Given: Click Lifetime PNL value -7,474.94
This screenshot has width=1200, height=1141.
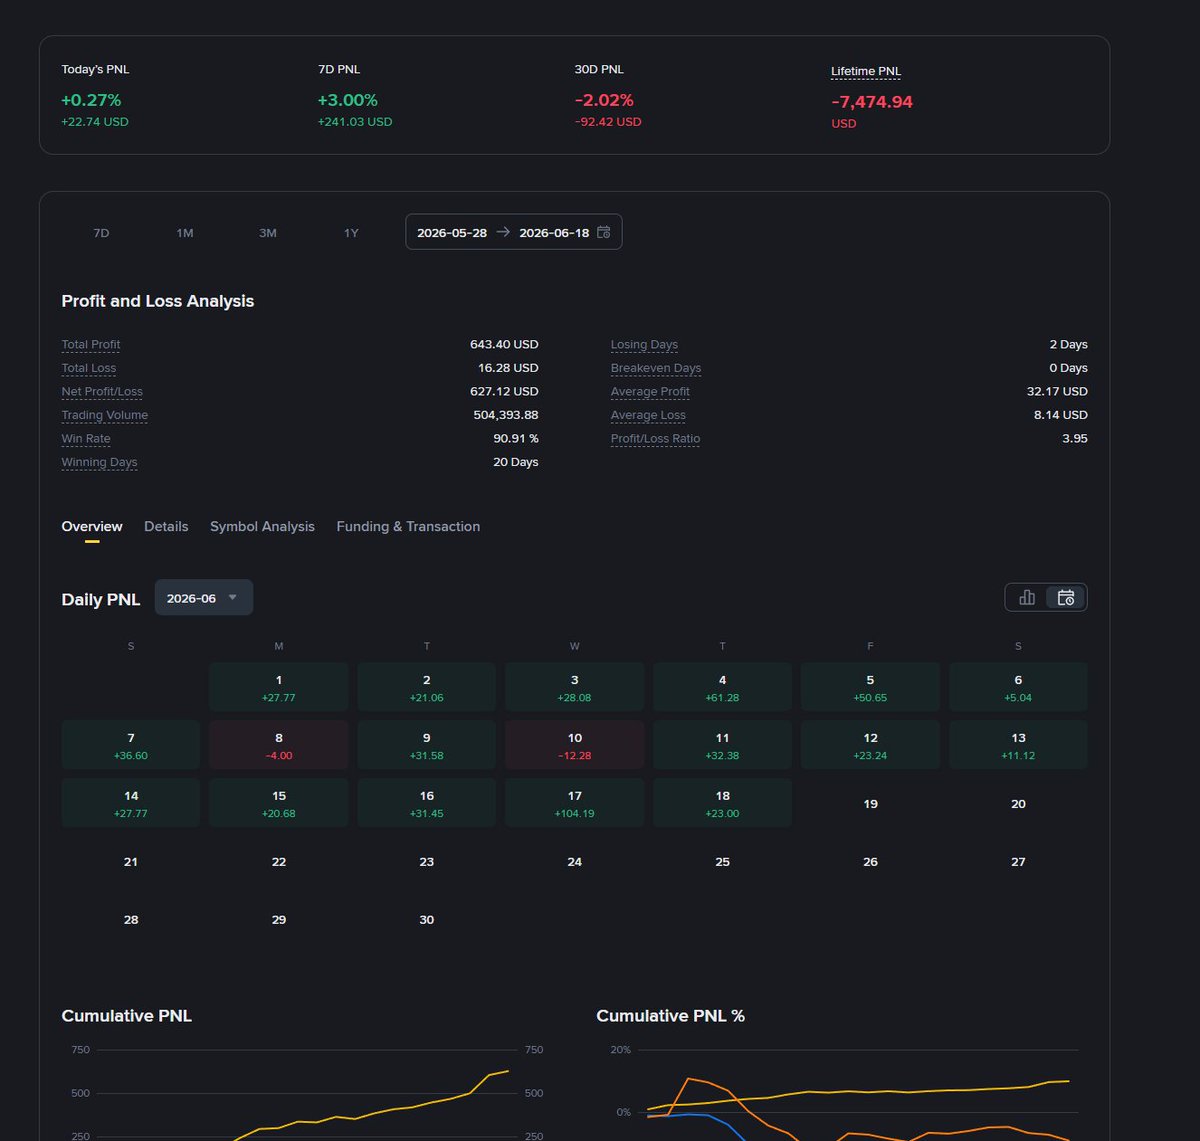Looking at the screenshot, I should (x=872, y=102).
